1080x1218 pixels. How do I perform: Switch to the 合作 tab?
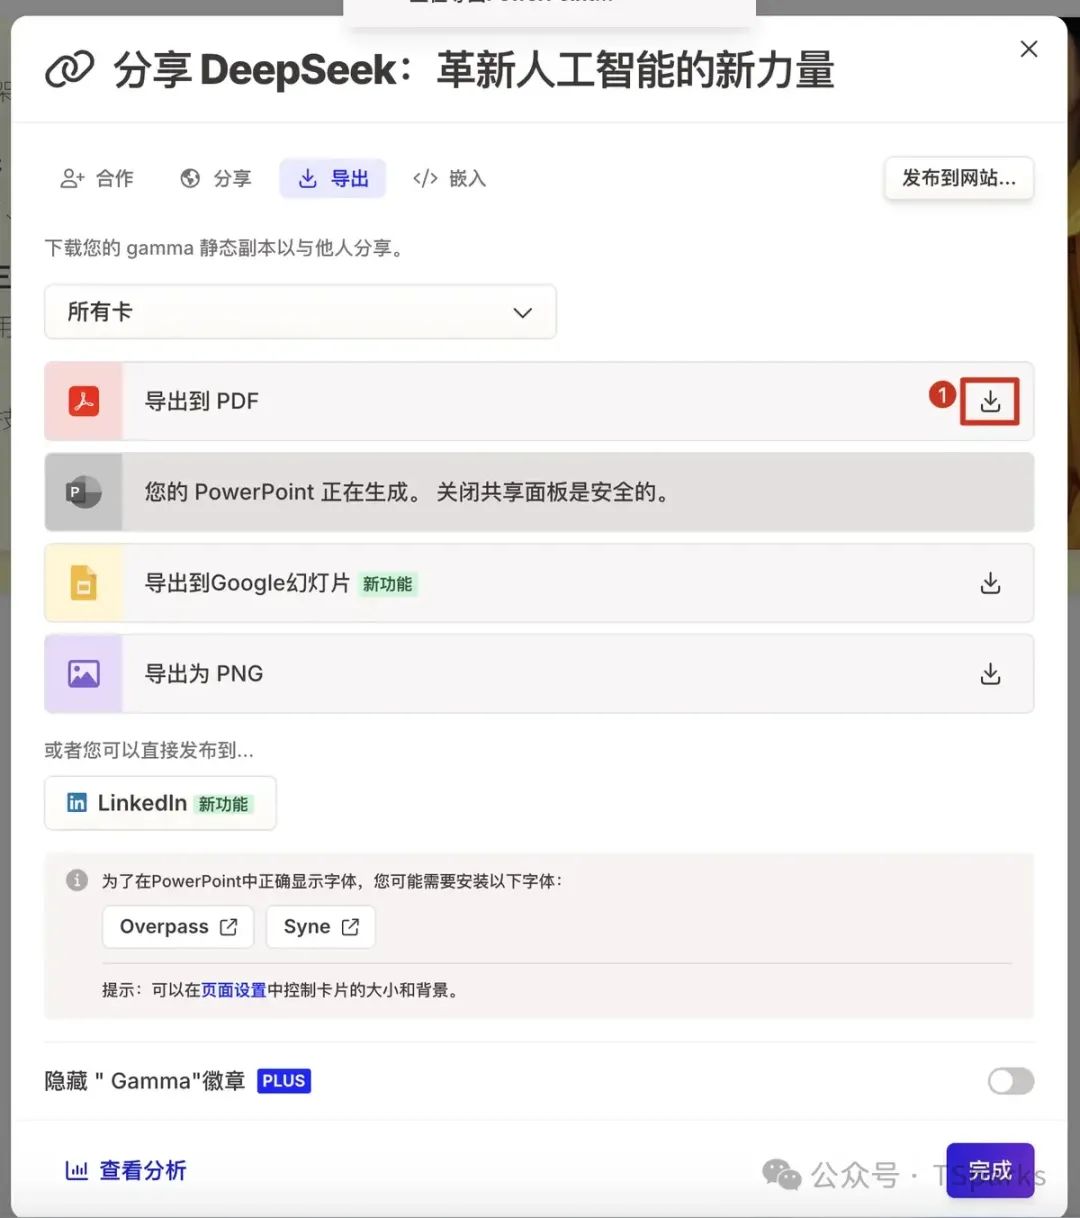coord(97,178)
